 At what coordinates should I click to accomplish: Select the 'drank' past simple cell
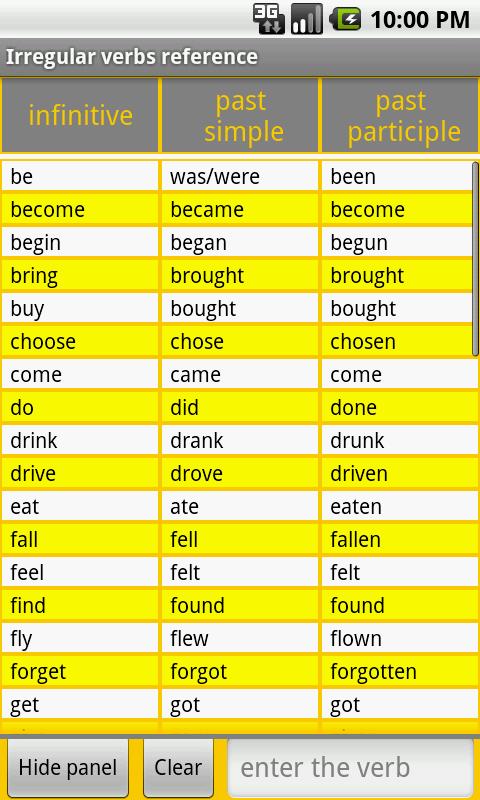coord(240,440)
